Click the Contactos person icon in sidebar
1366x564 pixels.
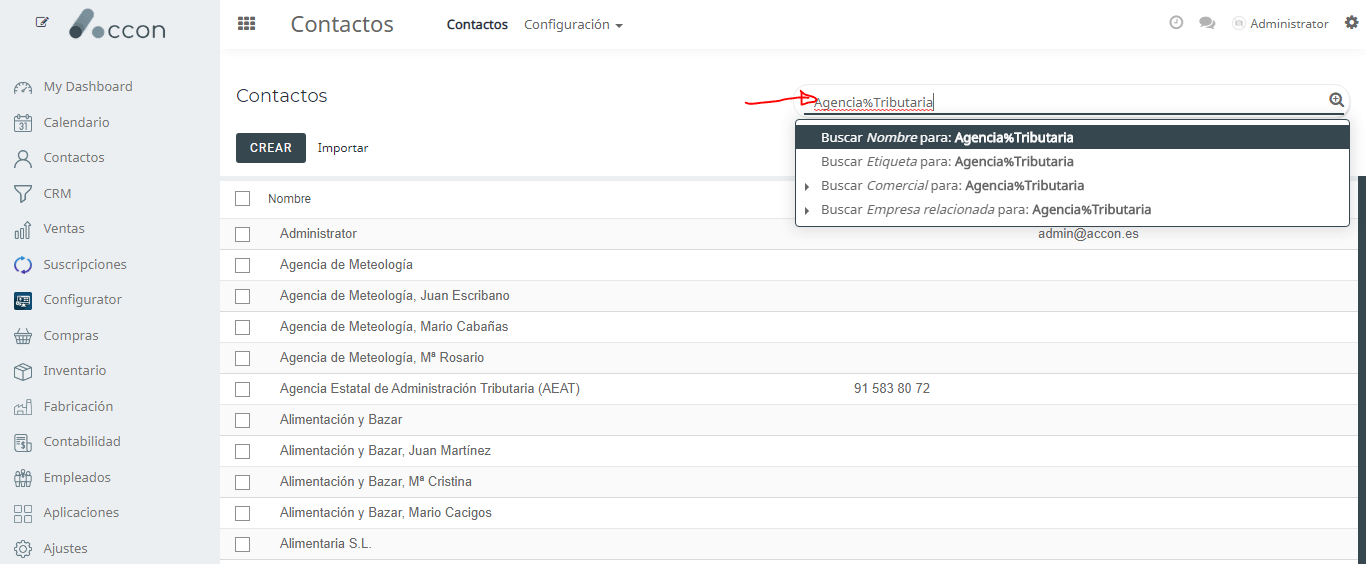point(23,158)
